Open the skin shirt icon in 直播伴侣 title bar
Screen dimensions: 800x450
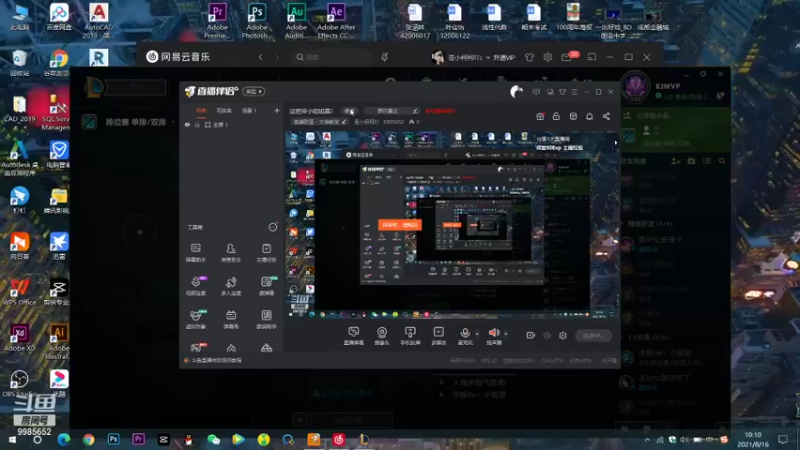[x=562, y=92]
